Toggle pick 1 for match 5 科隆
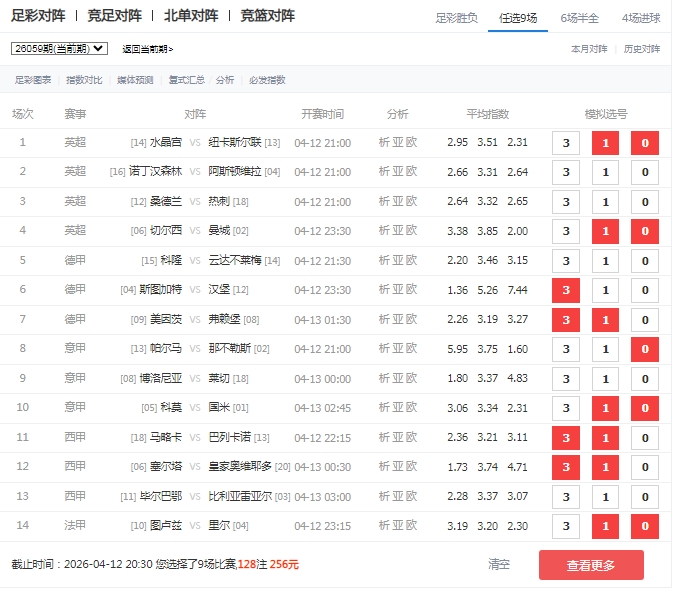The height and width of the screenshot is (589, 675). coord(605,261)
